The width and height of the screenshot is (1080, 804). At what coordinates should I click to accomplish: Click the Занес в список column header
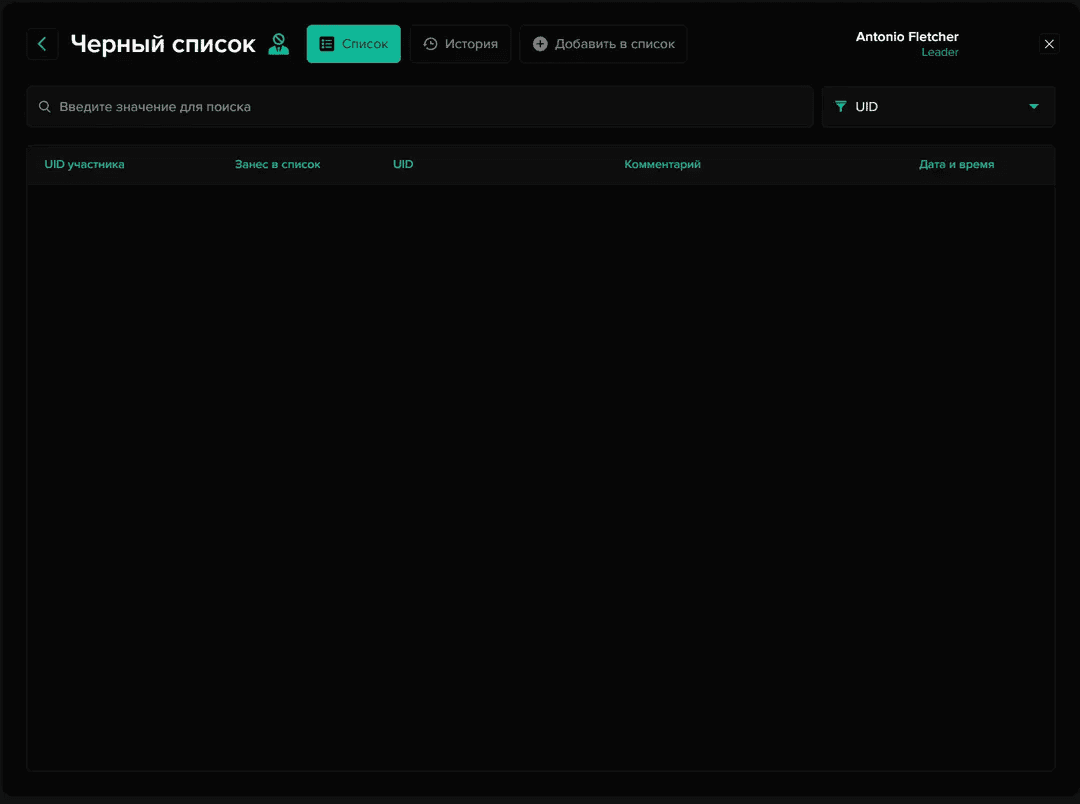(277, 164)
